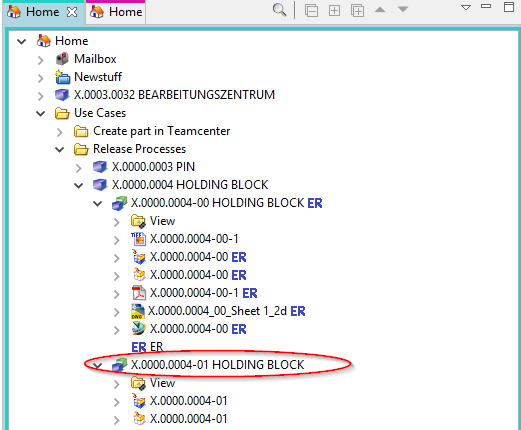Image resolution: width=521 pixels, height=430 pixels.
Task: Switch to the second Home tab
Action: (x=116, y=12)
